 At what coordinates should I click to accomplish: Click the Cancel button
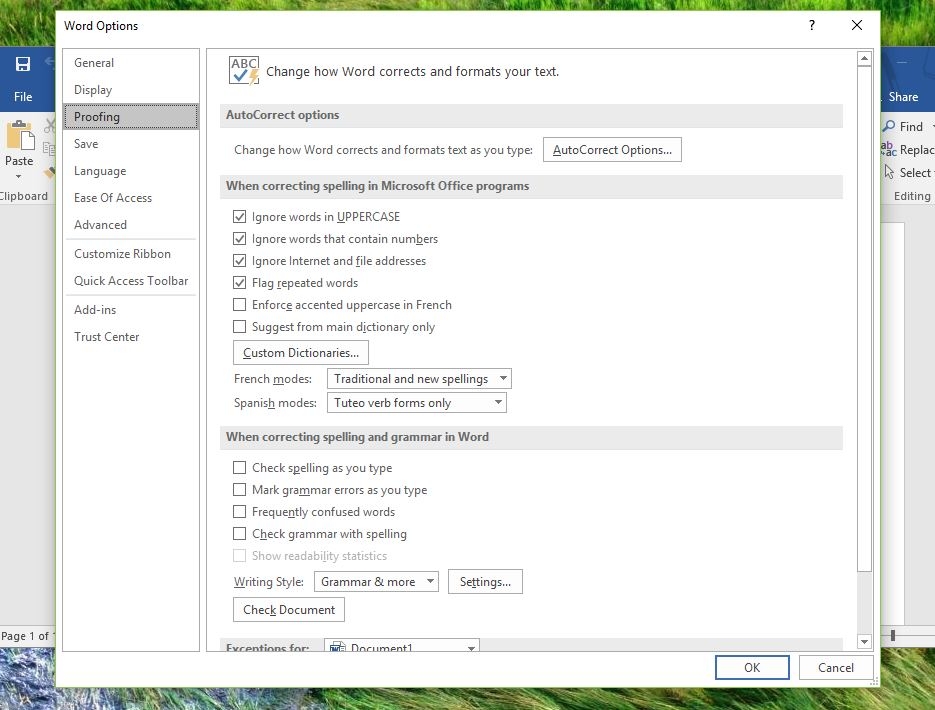pos(835,667)
